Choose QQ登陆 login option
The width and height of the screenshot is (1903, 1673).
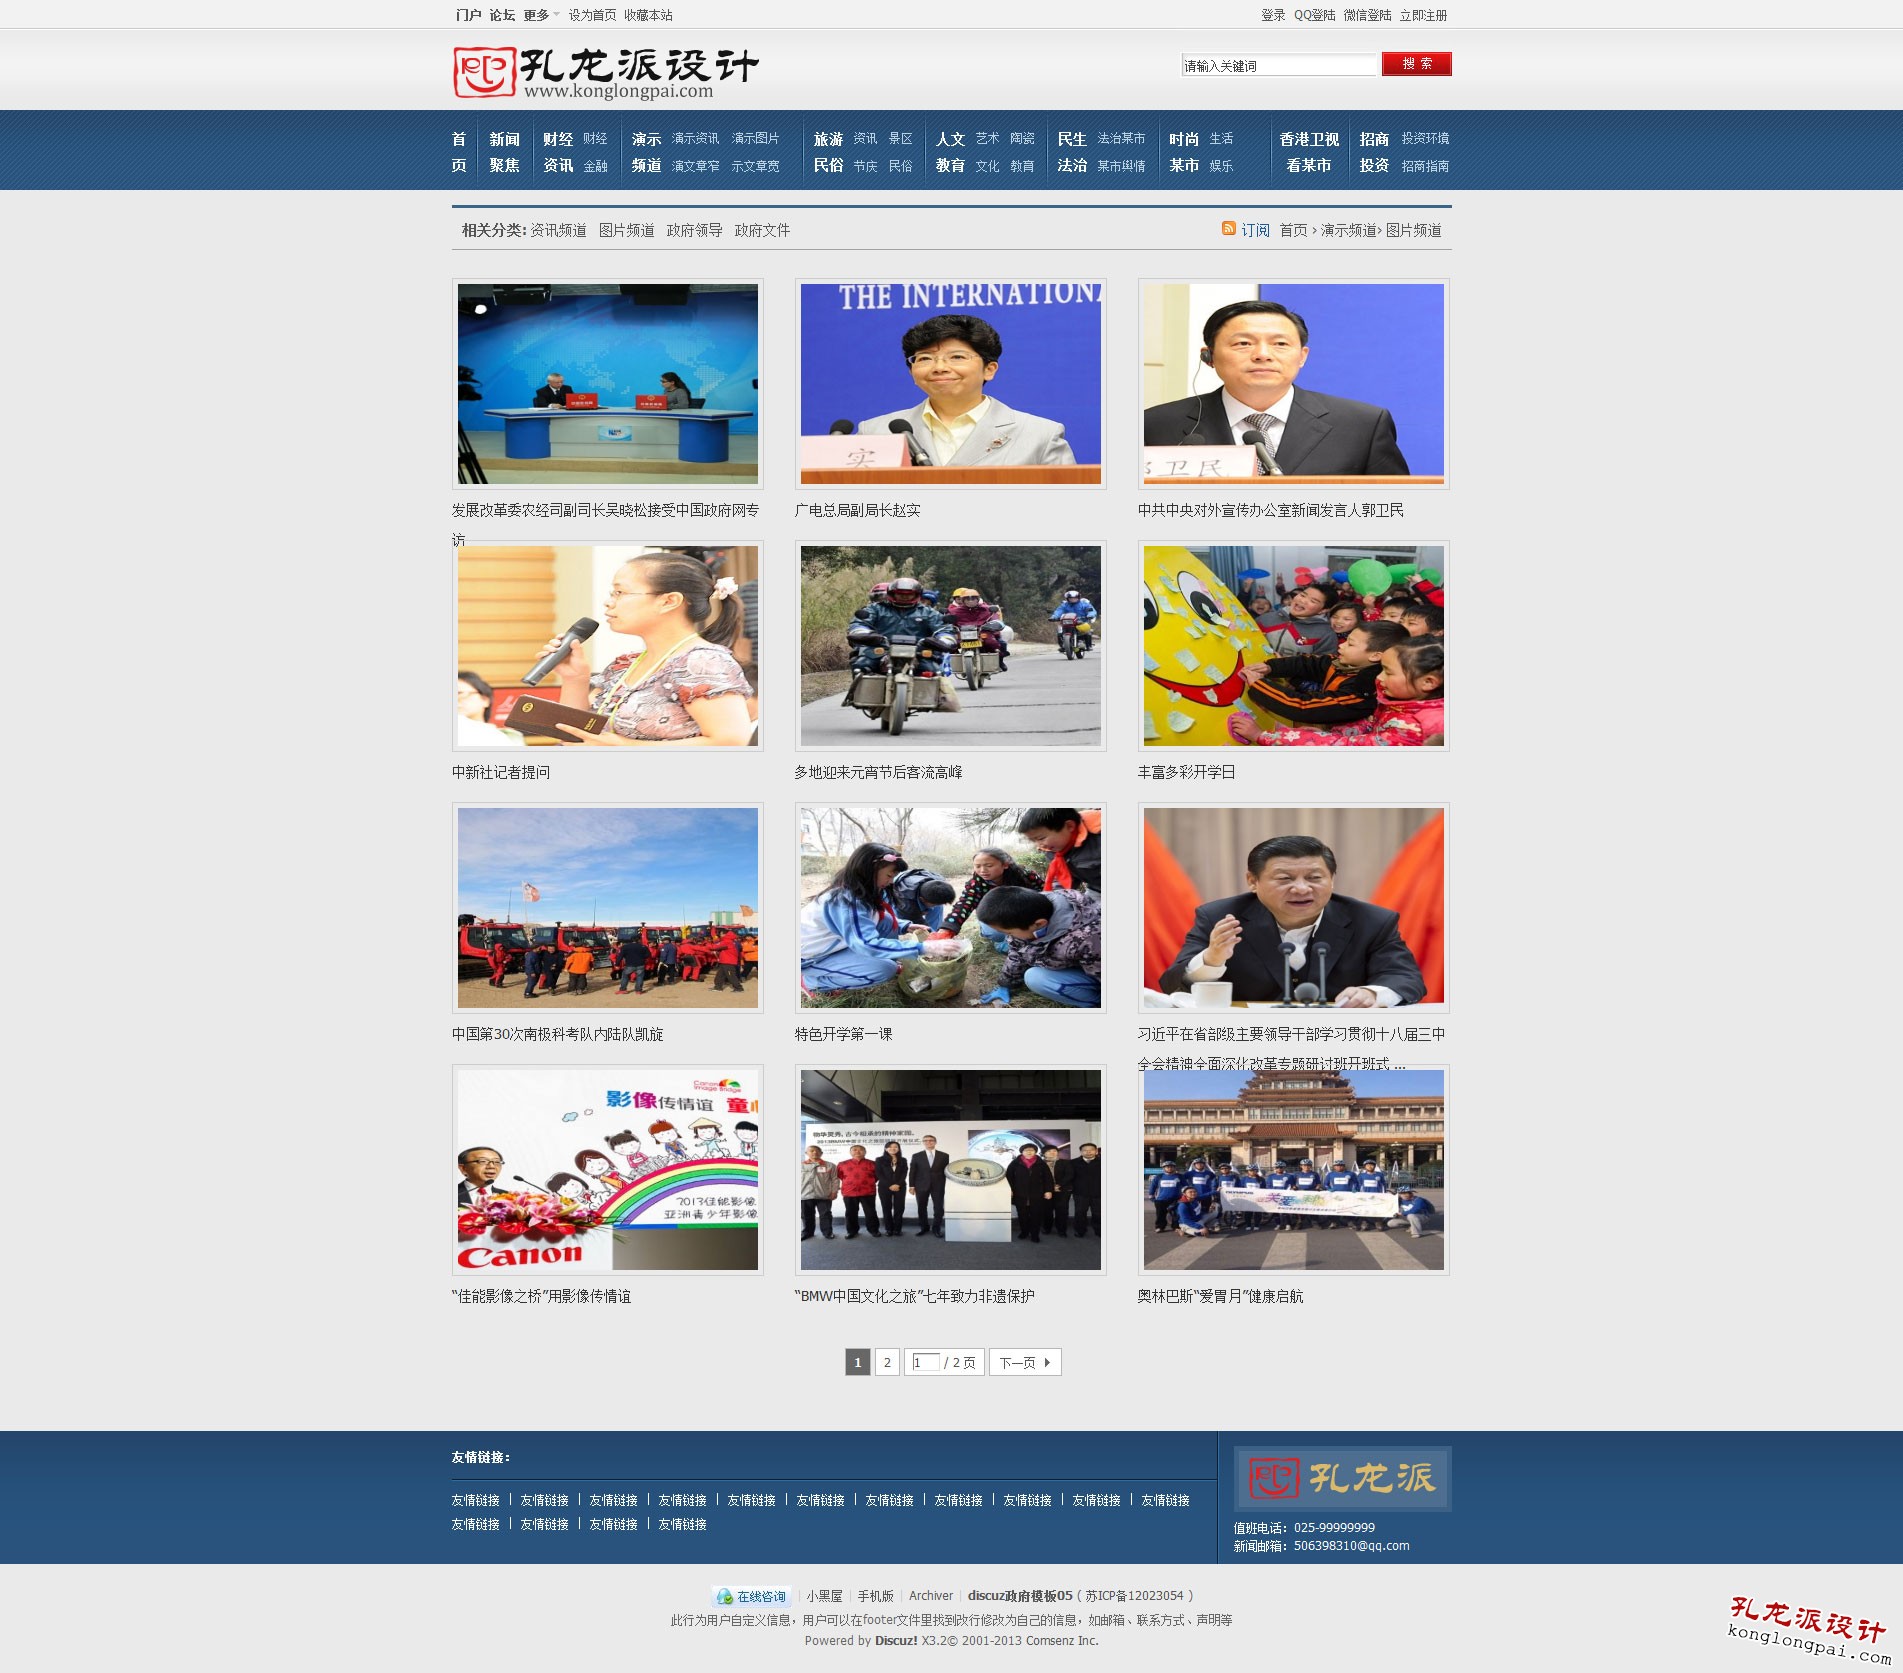point(1314,15)
